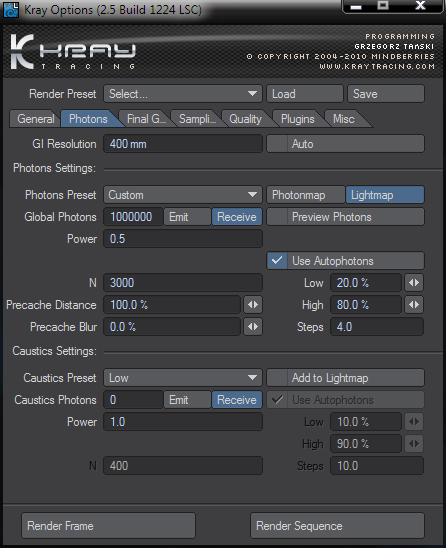This screenshot has height=548, width=446.
Task: Enable the Add to Lightmap checkbox
Action: pyautogui.click(x=277, y=378)
